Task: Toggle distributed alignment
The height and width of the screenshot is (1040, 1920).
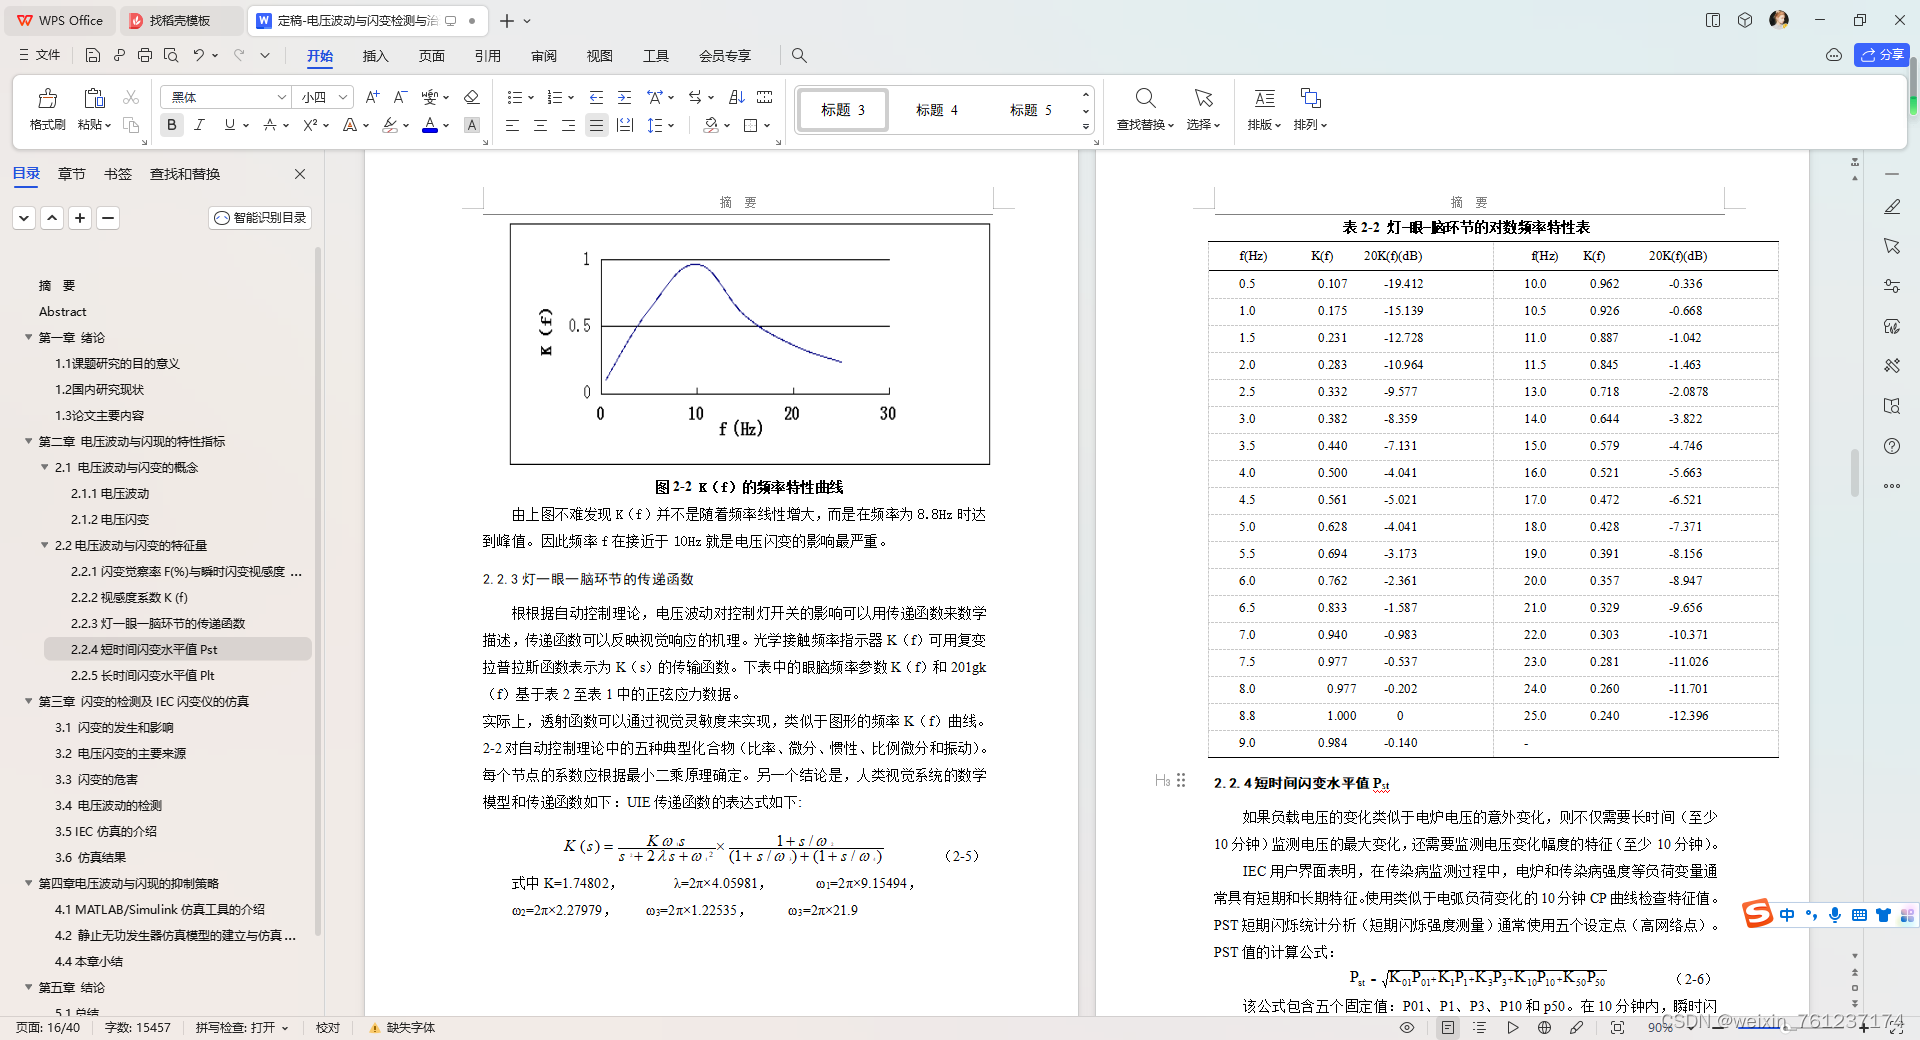Action: (x=625, y=125)
